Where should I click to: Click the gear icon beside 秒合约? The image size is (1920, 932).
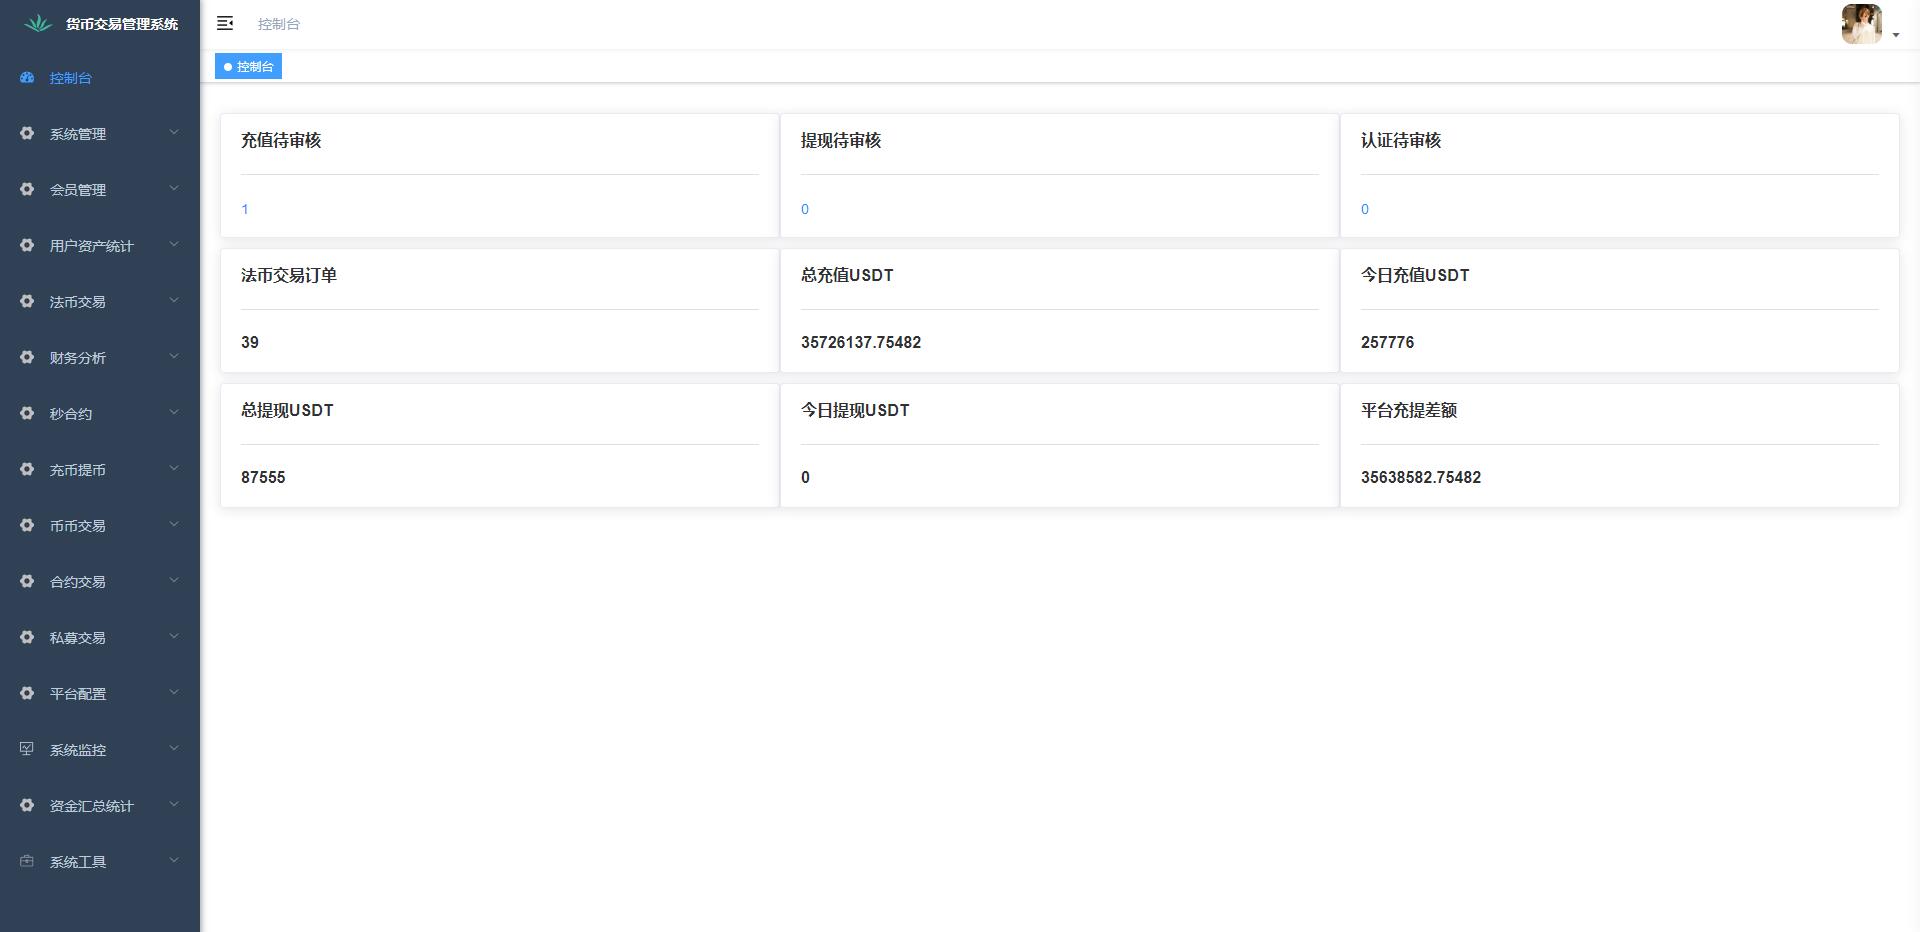click(x=27, y=413)
